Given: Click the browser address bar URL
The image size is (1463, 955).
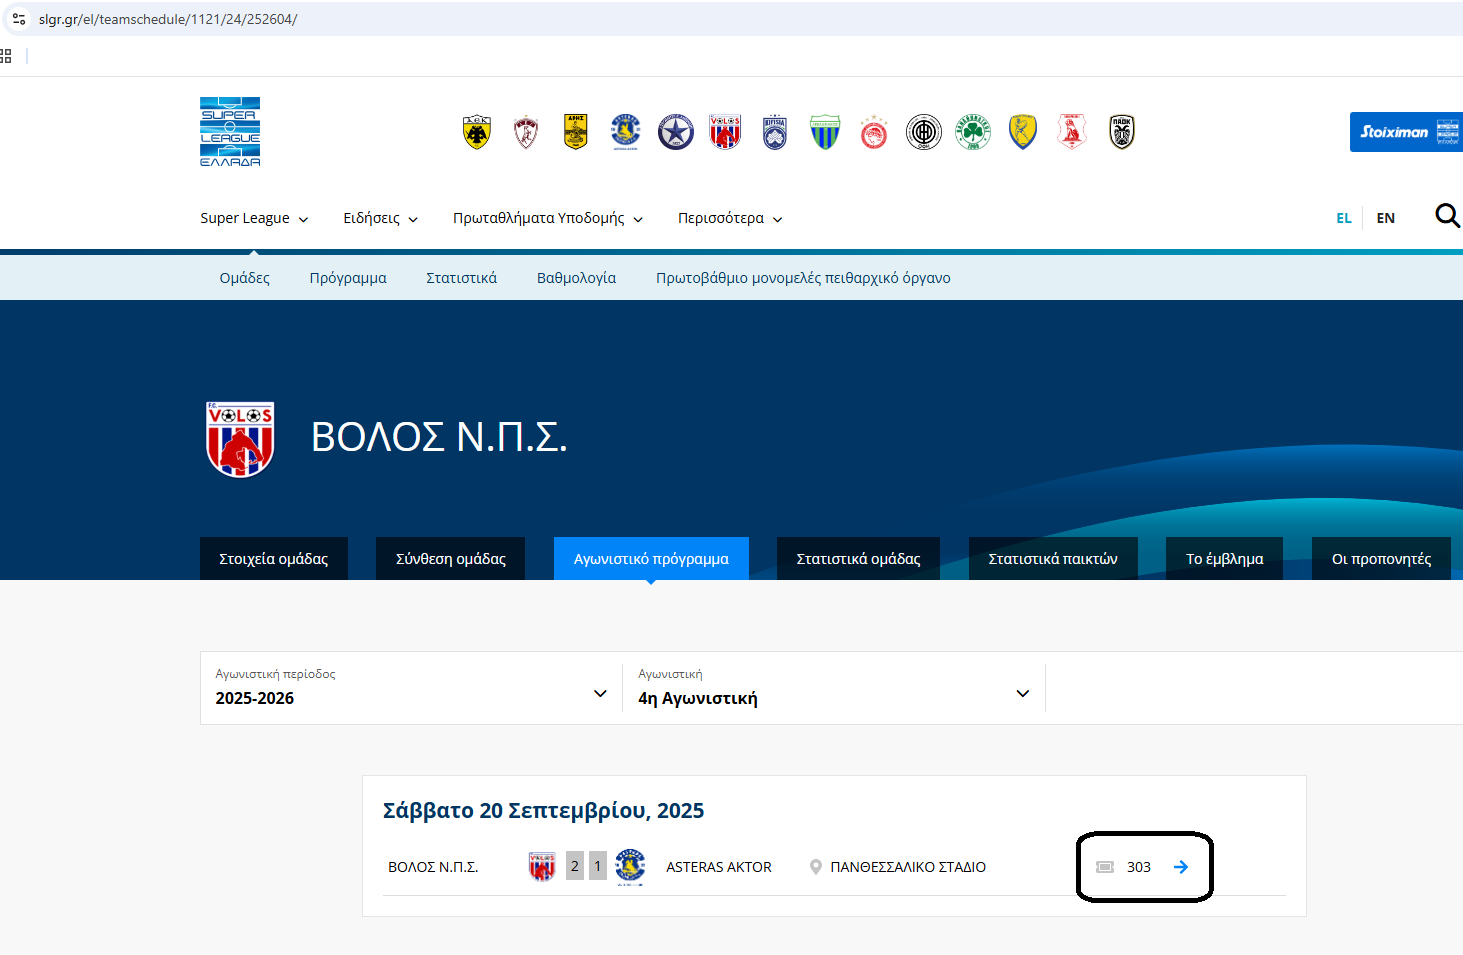Looking at the screenshot, I should (168, 19).
